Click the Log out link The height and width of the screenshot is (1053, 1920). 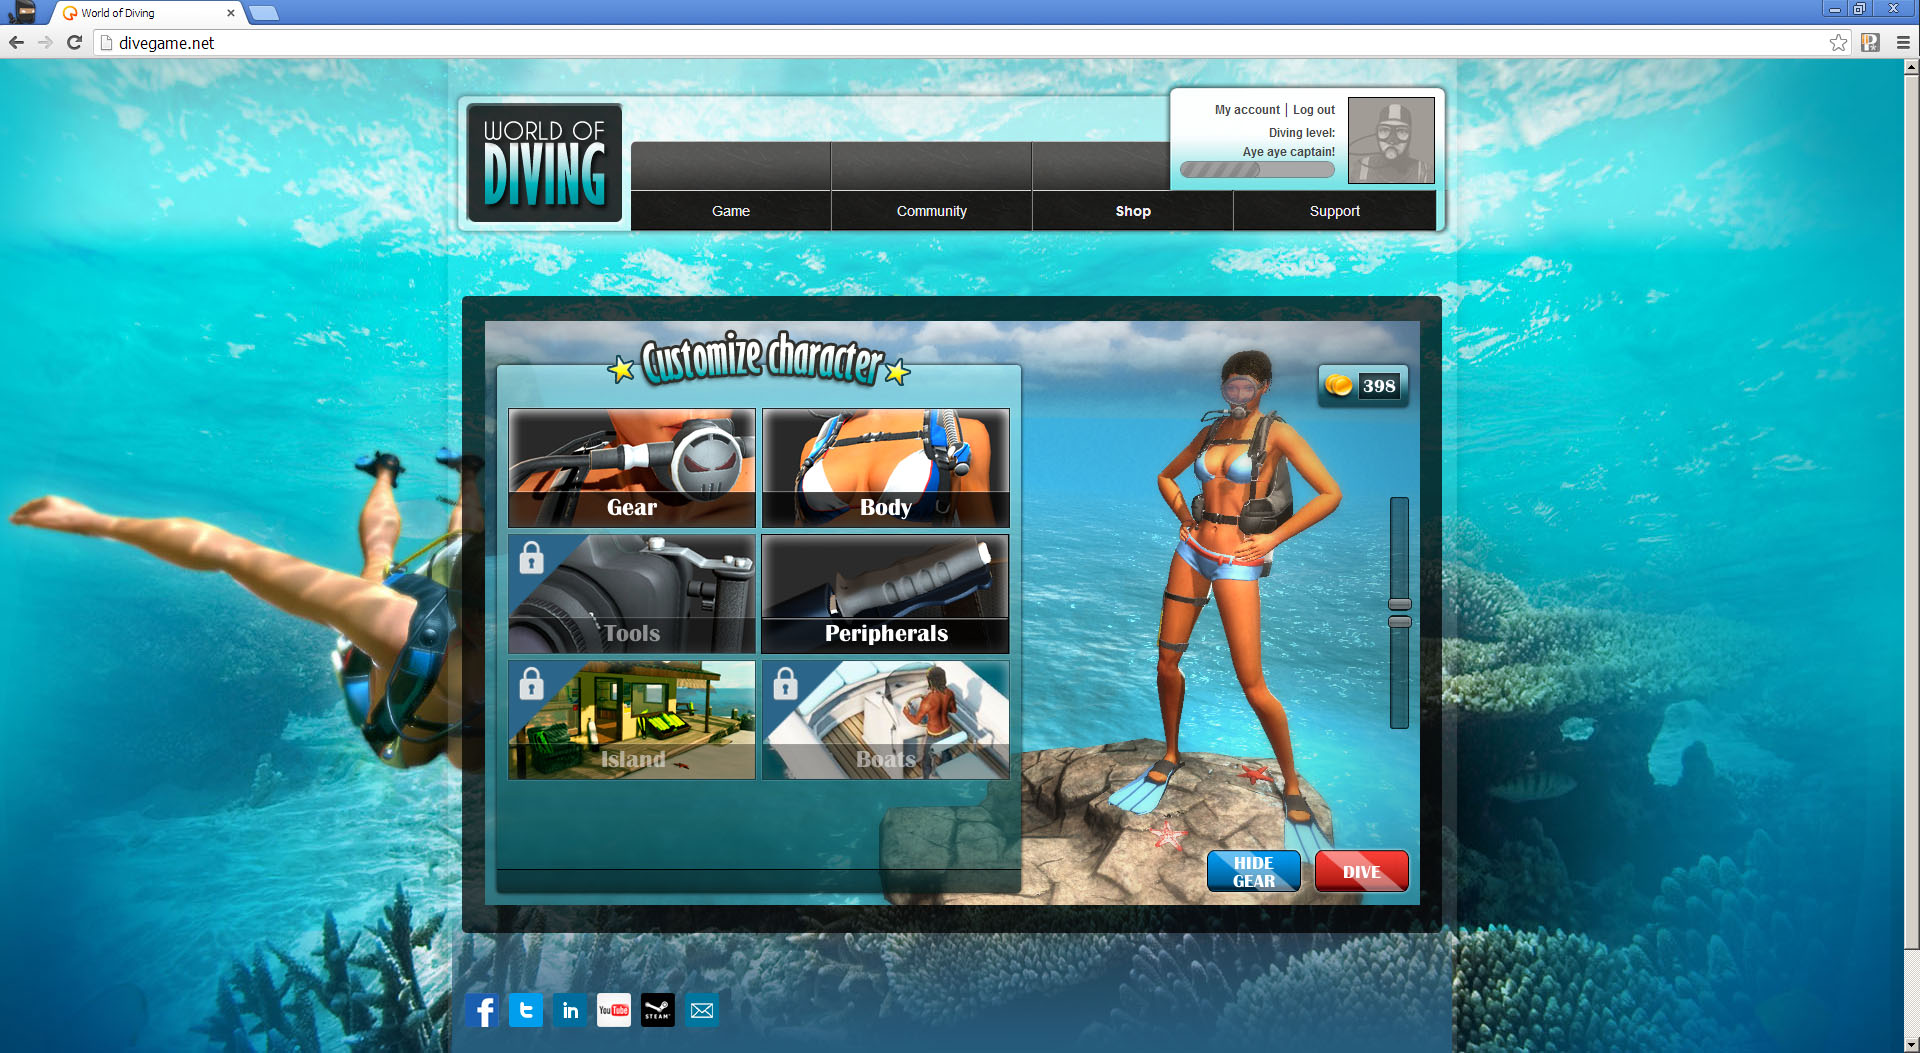(x=1313, y=110)
